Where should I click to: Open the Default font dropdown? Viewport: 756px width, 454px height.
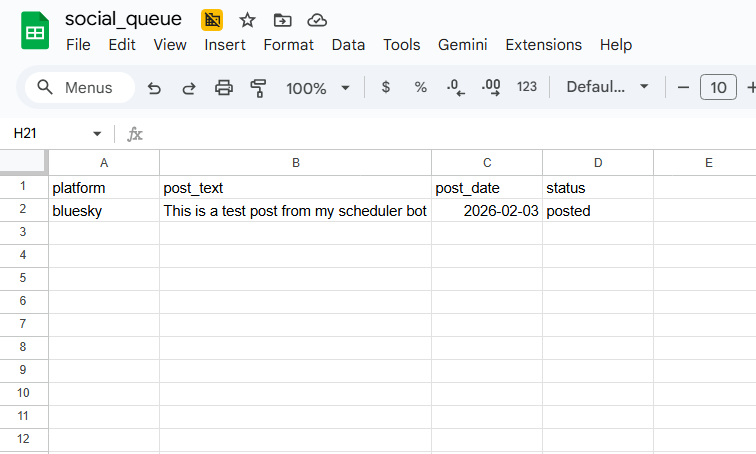click(608, 87)
